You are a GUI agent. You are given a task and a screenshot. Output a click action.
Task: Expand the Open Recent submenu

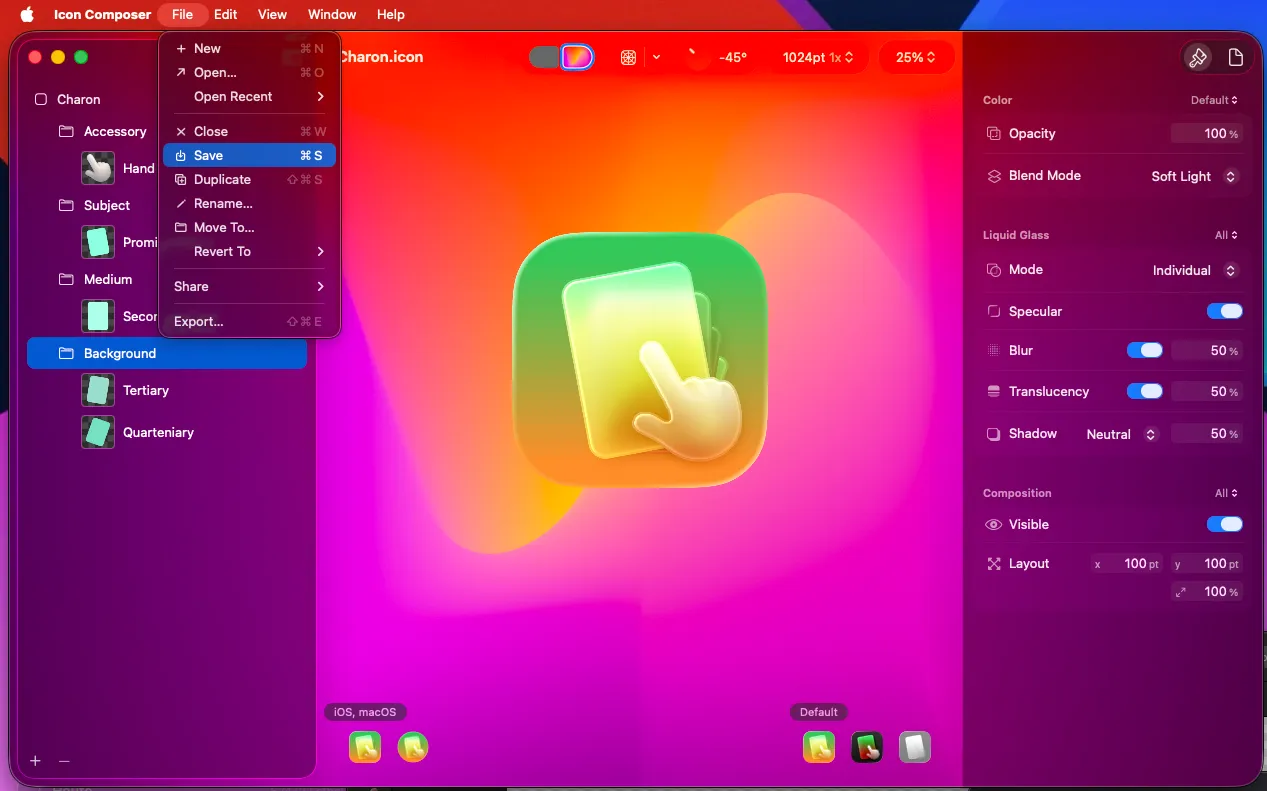[x=250, y=96]
